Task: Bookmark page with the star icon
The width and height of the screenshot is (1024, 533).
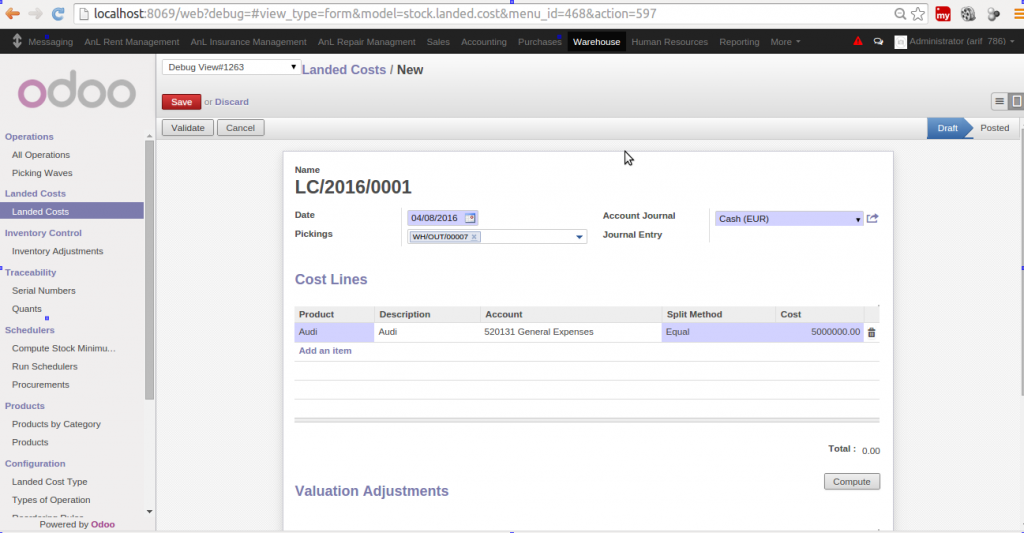Action: pos(917,14)
